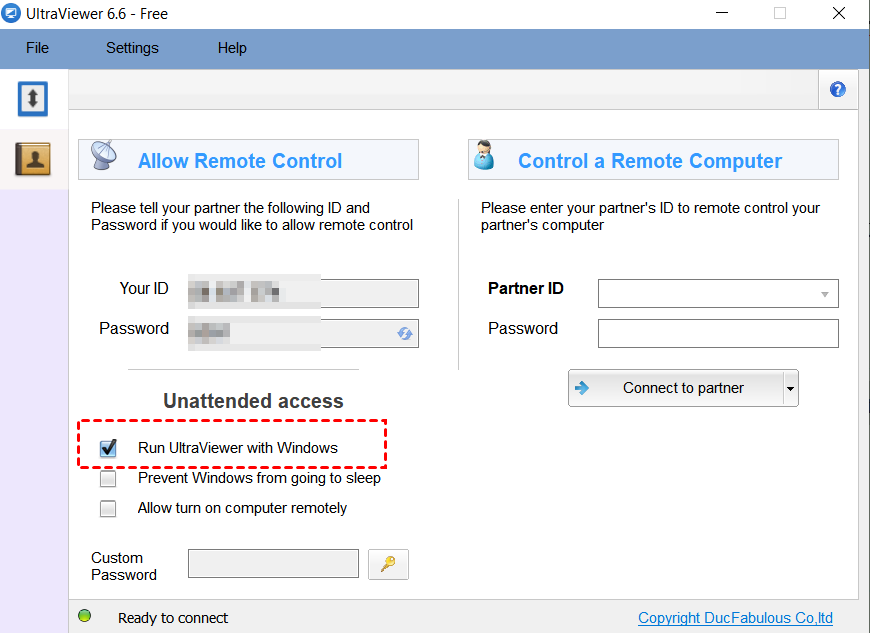The width and height of the screenshot is (870, 633).
Task: Open the Copyright DucFabulous Co,ltd link
Action: [735, 618]
